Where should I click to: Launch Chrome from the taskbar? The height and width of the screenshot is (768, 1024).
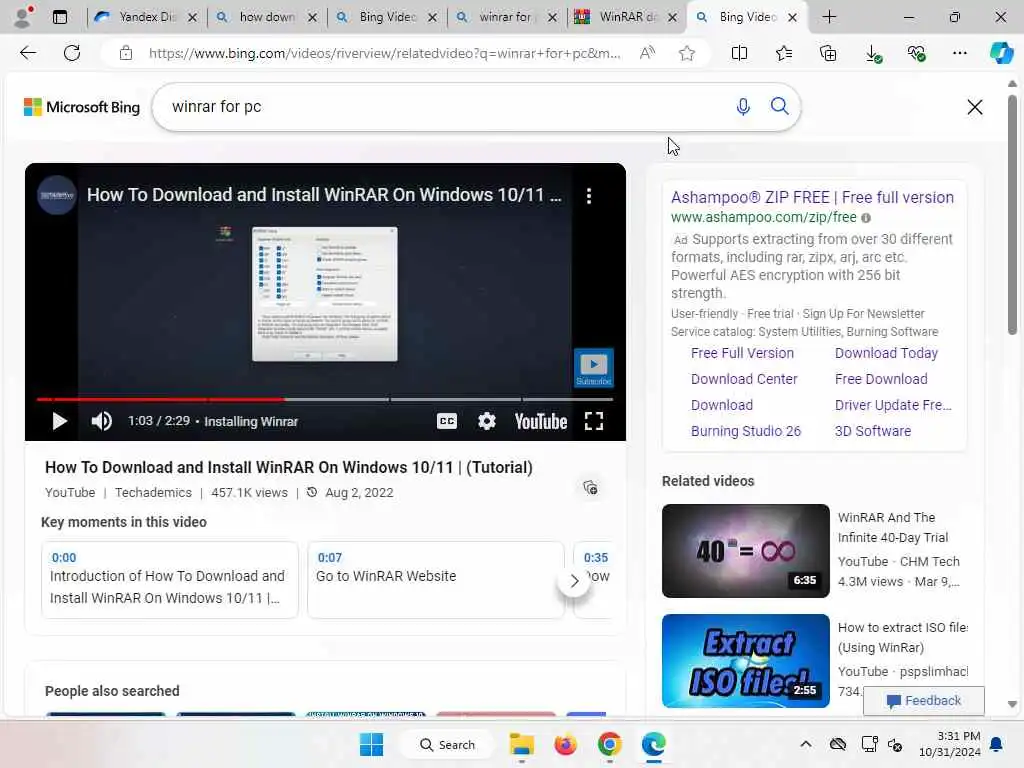609,744
